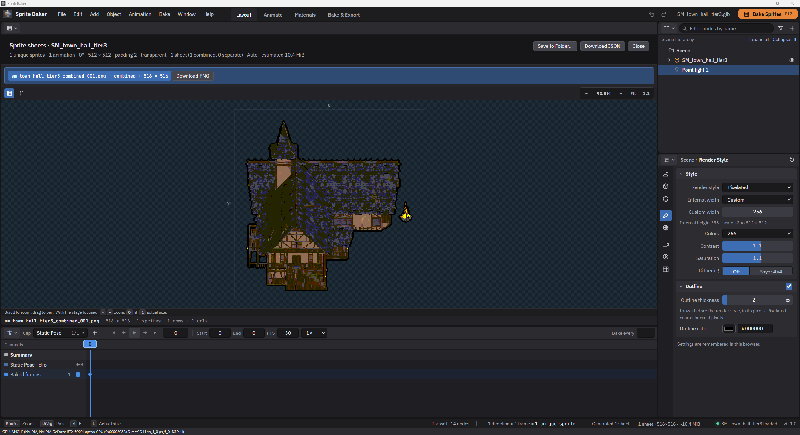Switch to the Animate workspace tab
800x435 pixels.
click(272, 15)
